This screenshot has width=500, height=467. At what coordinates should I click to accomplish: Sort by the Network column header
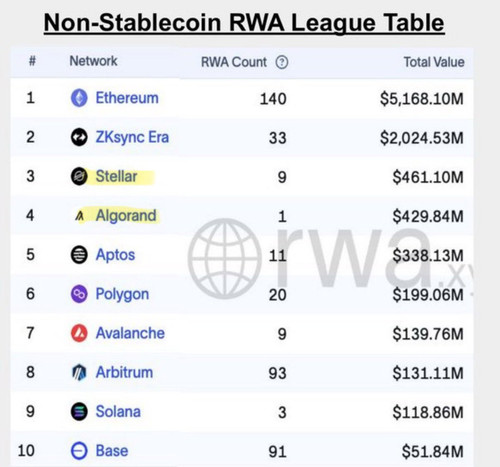(x=93, y=61)
